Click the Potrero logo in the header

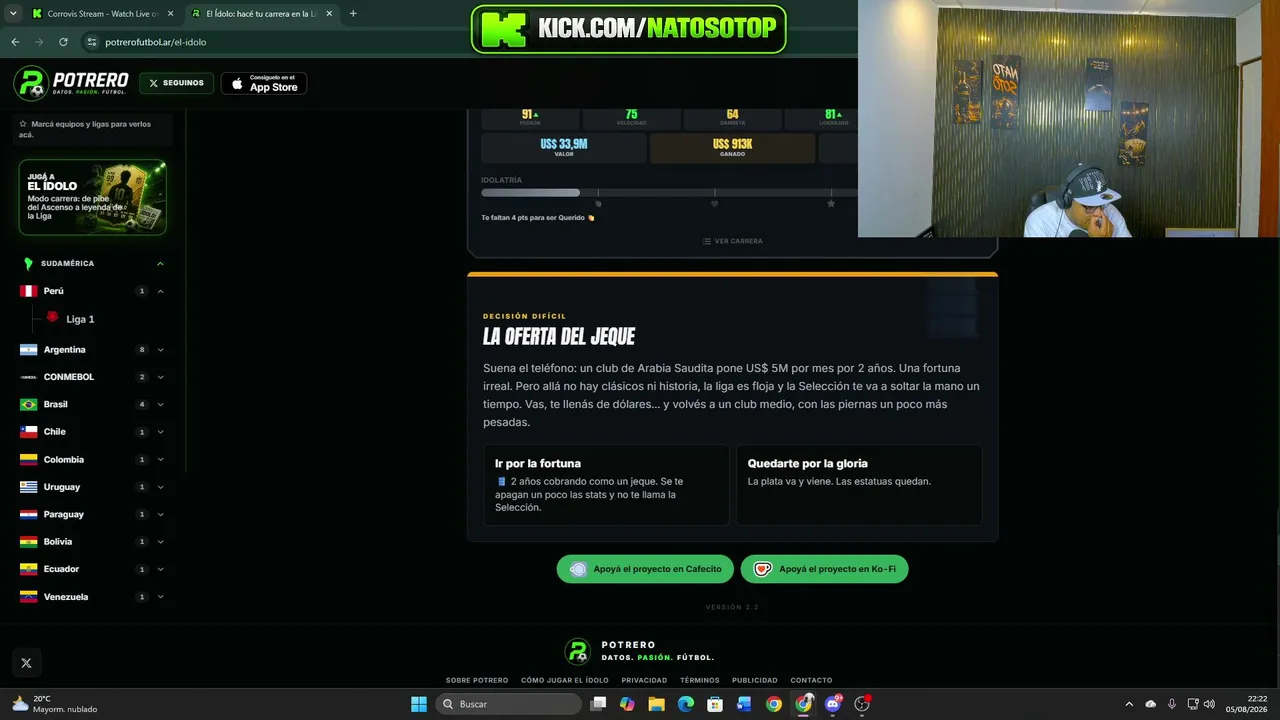(x=71, y=84)
